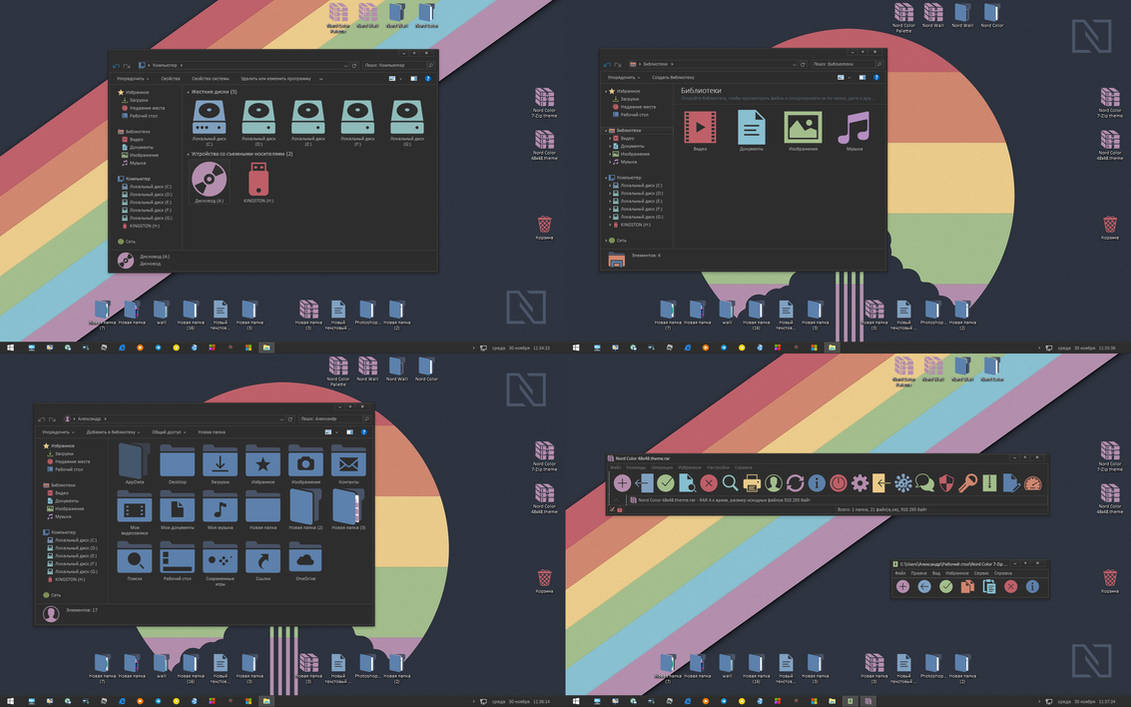Click the printer icon in WinRAR toolbar
This screenshot has width=1131, height=707.
752,483
